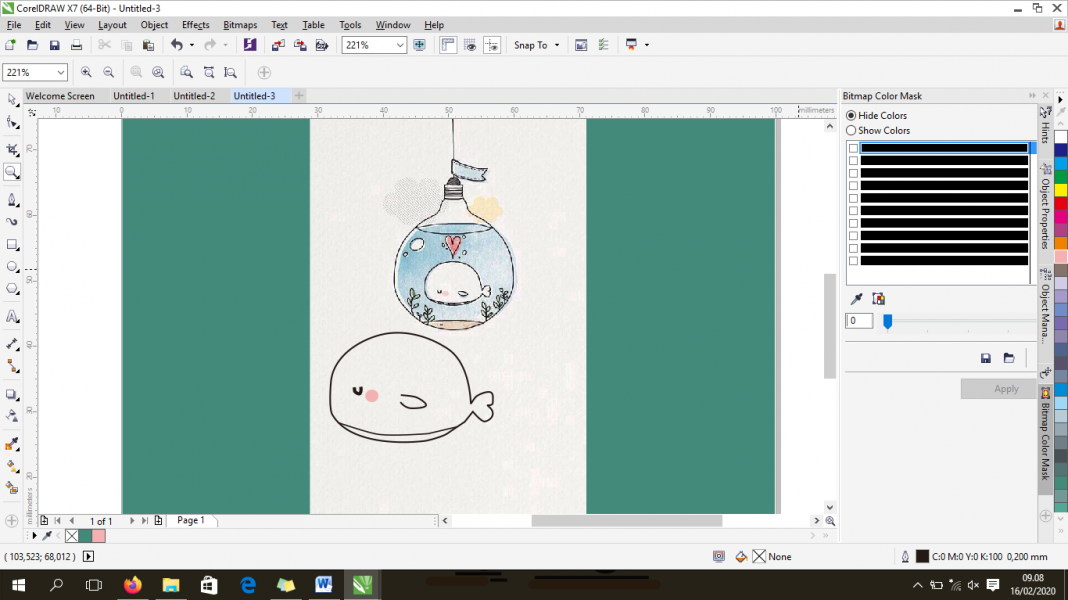The image size is (1068, 600).
Task: Expand the Snap To dropdown
Action: click(x=555, y=45)
